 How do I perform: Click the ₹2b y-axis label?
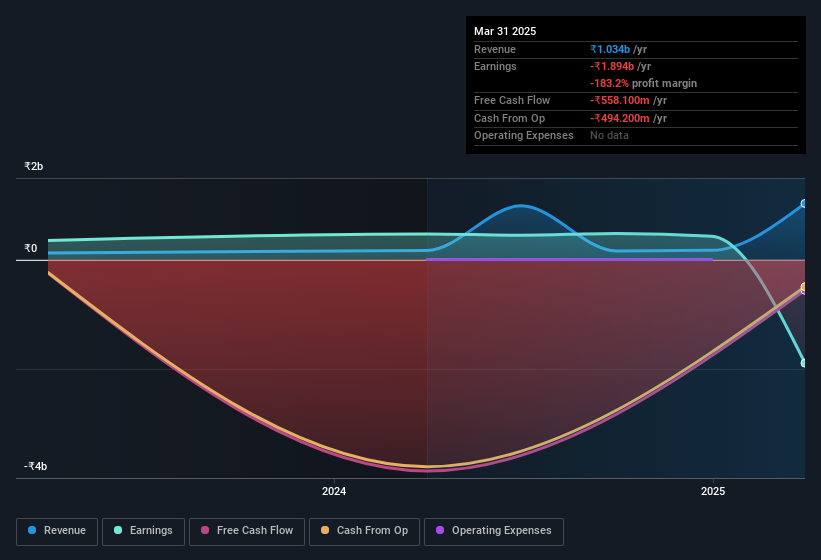tap(34, 166)
